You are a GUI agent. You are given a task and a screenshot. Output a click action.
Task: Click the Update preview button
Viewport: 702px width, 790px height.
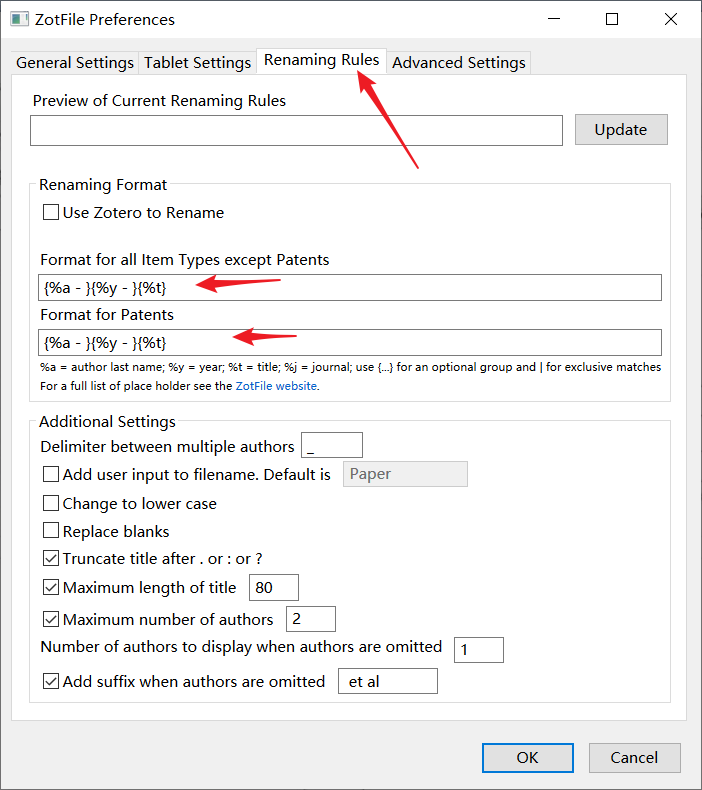[x=621, y=129]
